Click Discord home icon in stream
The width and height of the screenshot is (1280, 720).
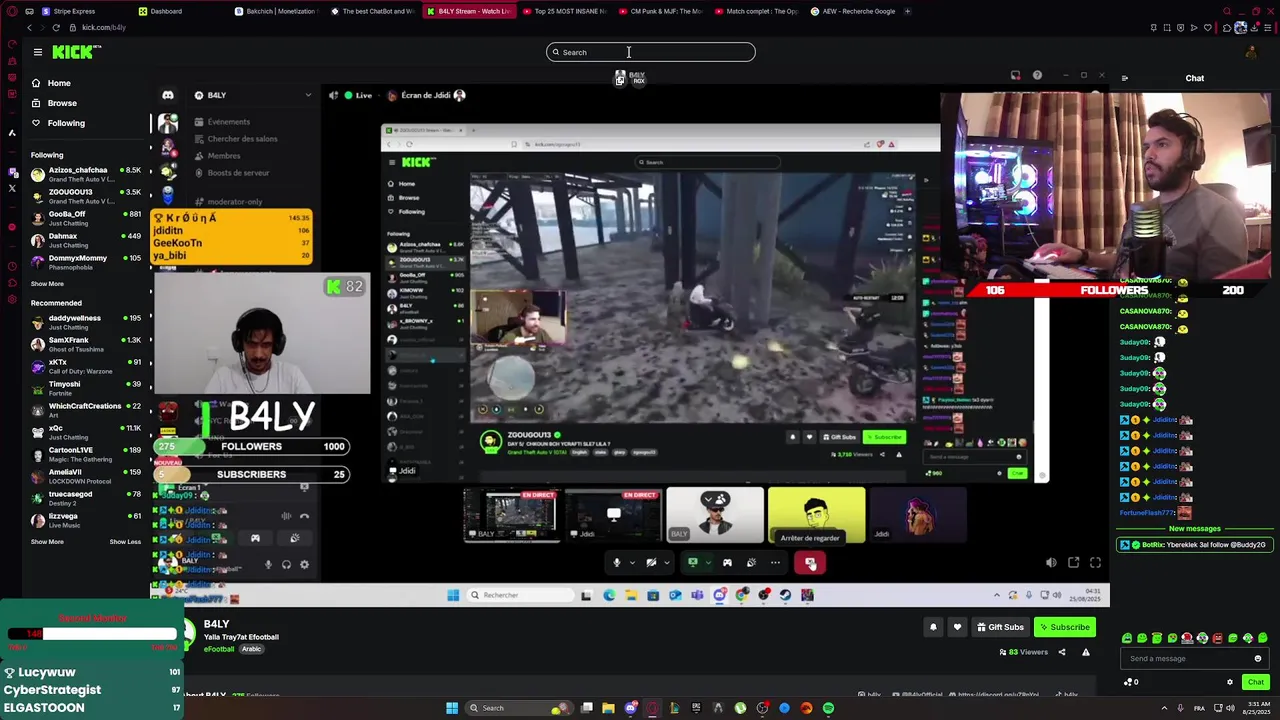168,95
